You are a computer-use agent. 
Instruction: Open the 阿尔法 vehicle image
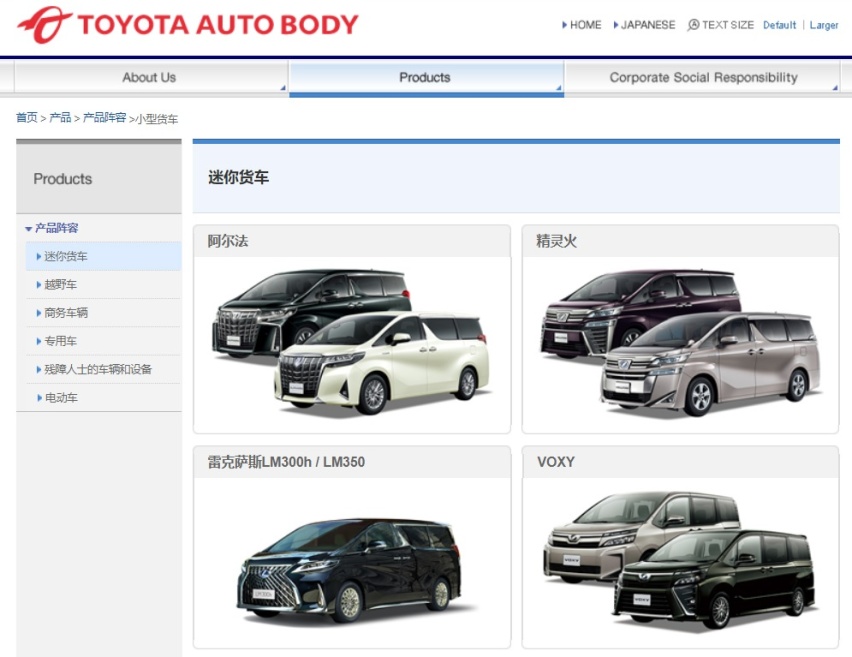click(352, 342)
